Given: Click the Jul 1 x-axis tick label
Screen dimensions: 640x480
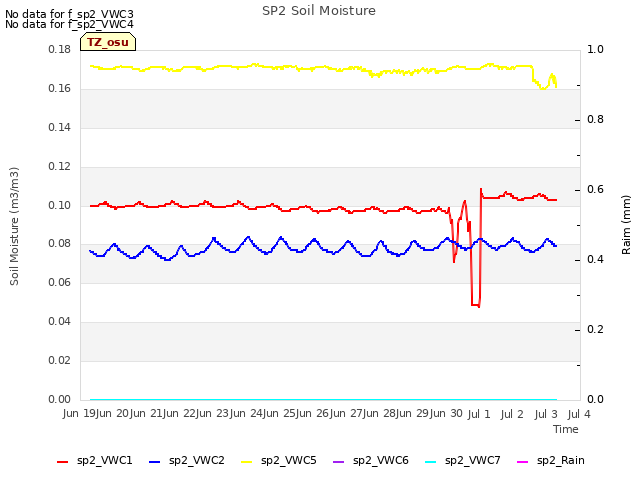Looking at the screenshot, I should pyautogui.click(x=478, y=414).
